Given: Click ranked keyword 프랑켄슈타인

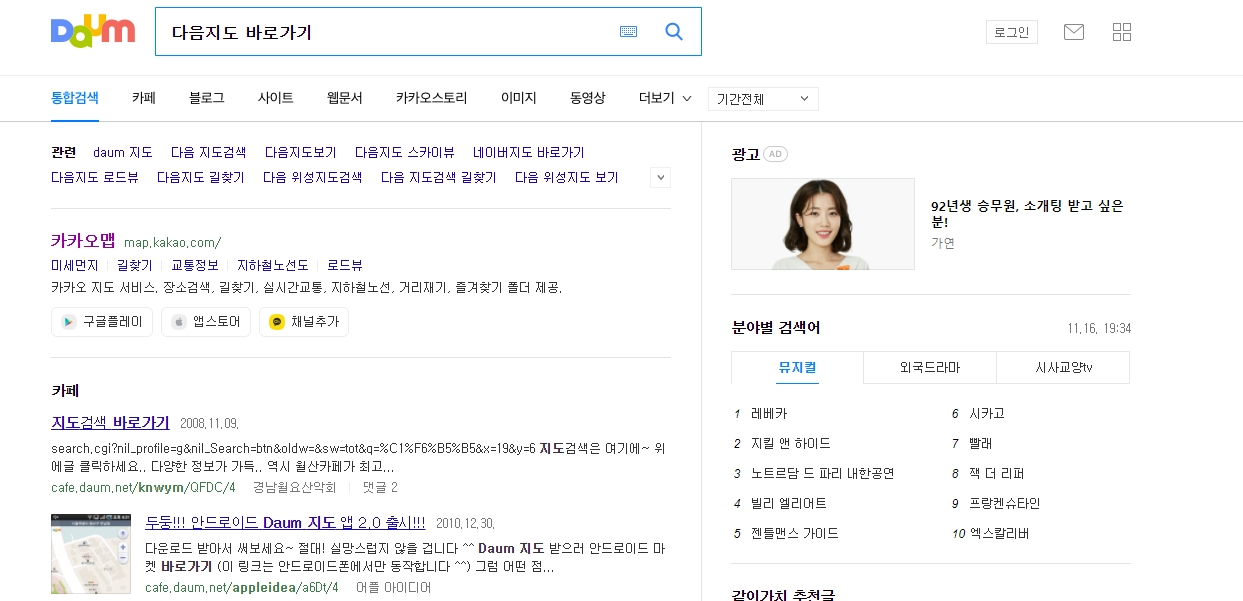Looking at the screenshot, I should tap(1005, 504).
